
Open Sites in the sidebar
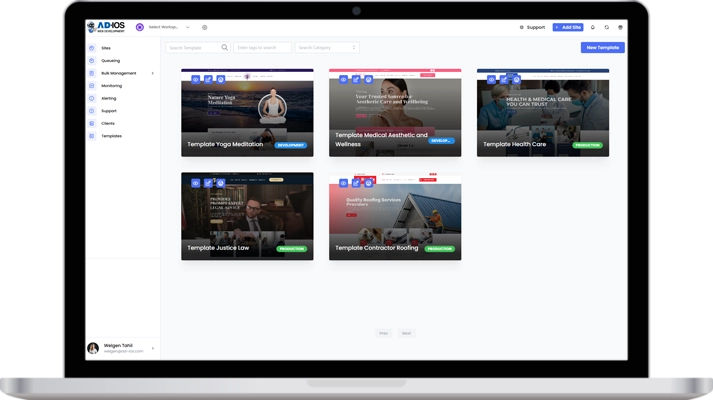coord(106,48)
